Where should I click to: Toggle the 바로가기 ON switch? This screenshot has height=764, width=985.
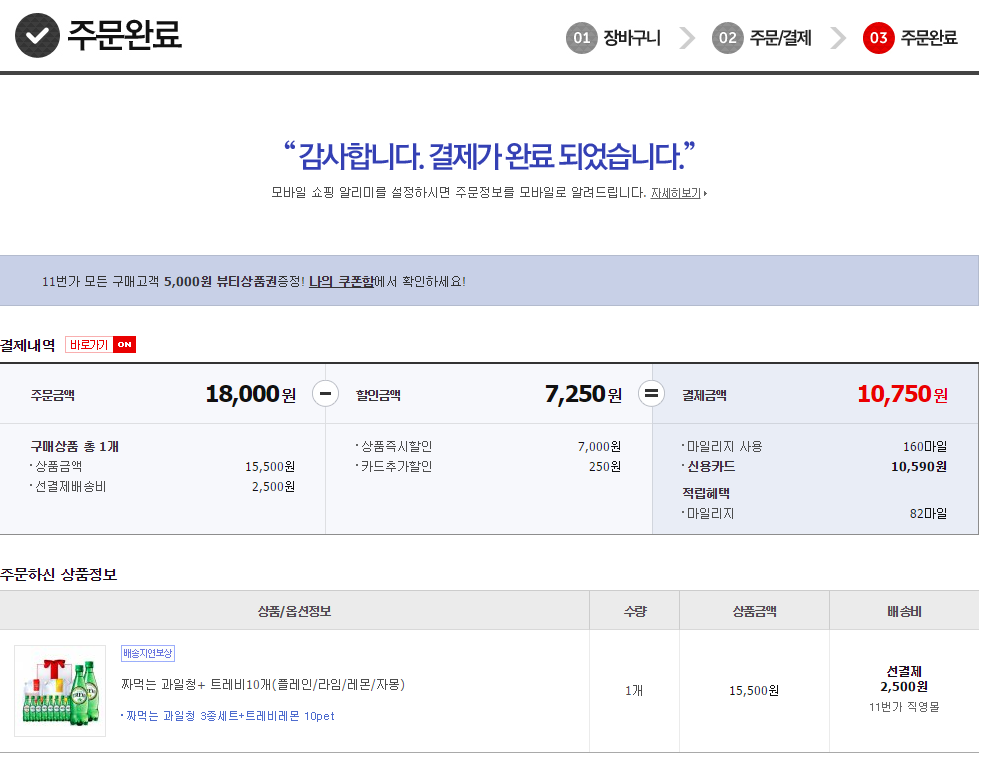coord(100,345)
